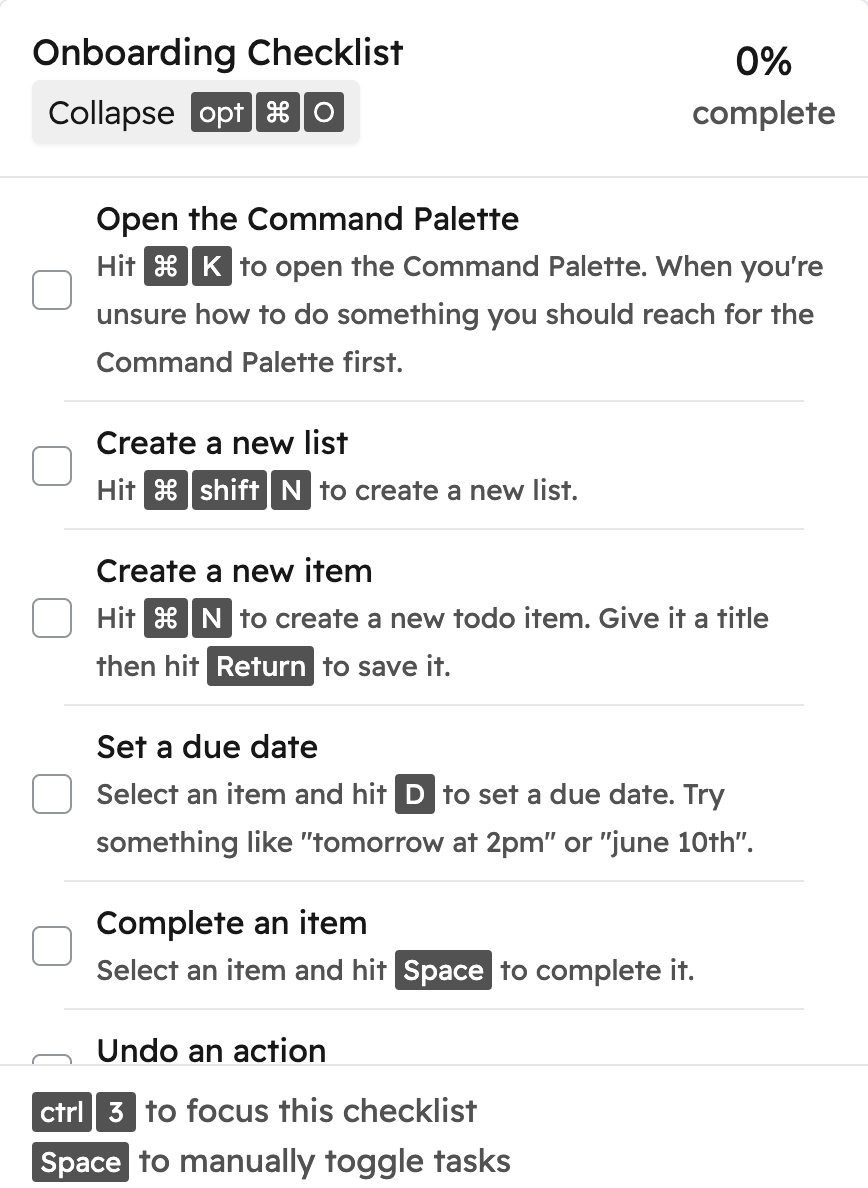Viewport: 868px width, 1188px height.
Task: Click the D key badge
Action: click(x=415, y=795)
